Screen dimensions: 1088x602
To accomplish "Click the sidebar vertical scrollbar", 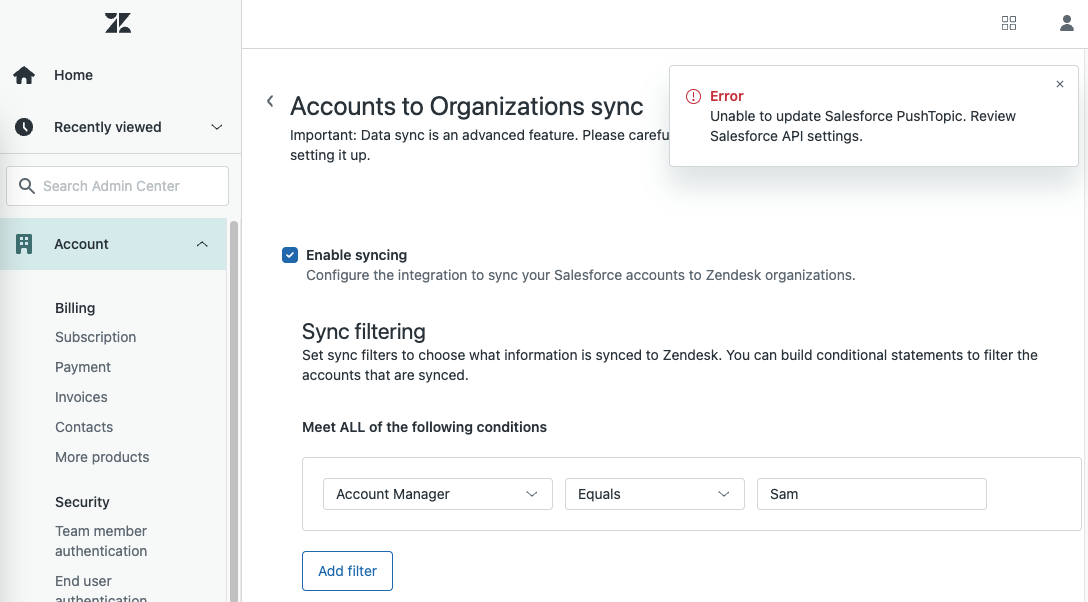I will [x=234, y=400].
